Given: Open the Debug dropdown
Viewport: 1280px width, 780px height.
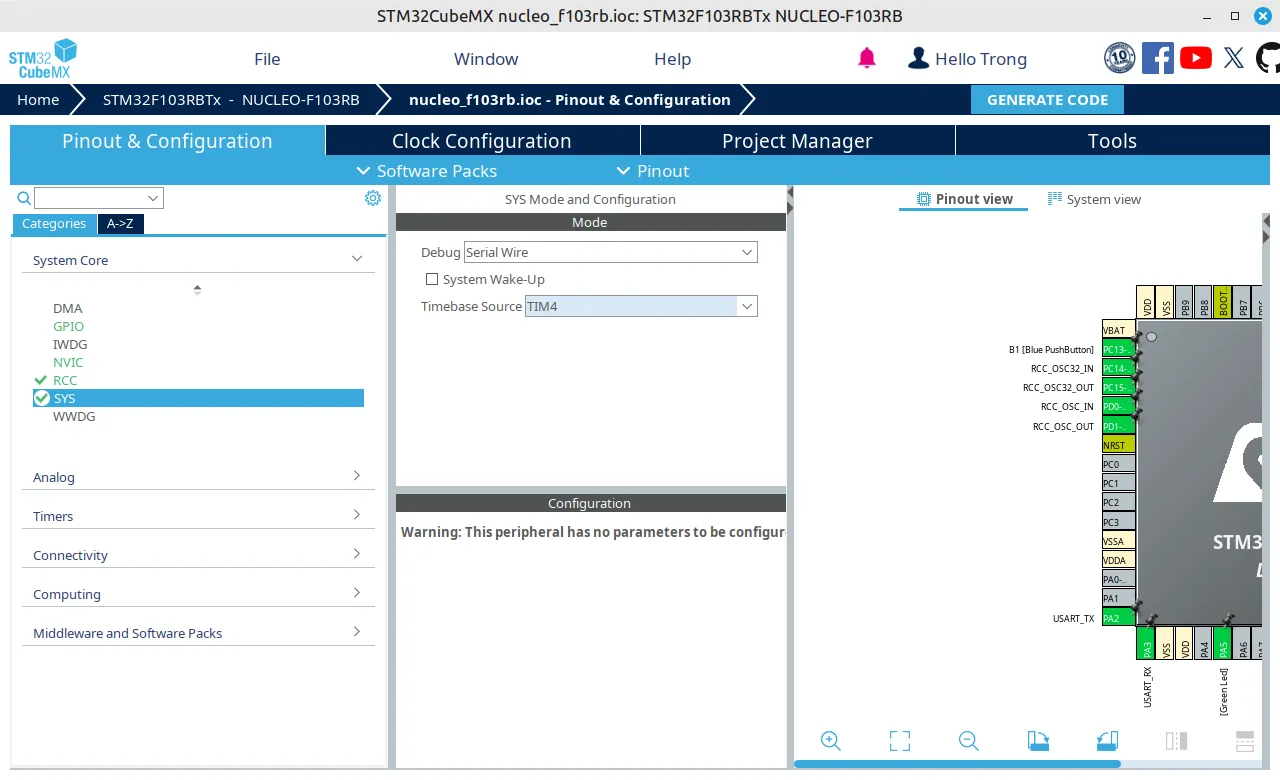Looking at the screenshot, I should pyautogui.click(x=611, y=252).
